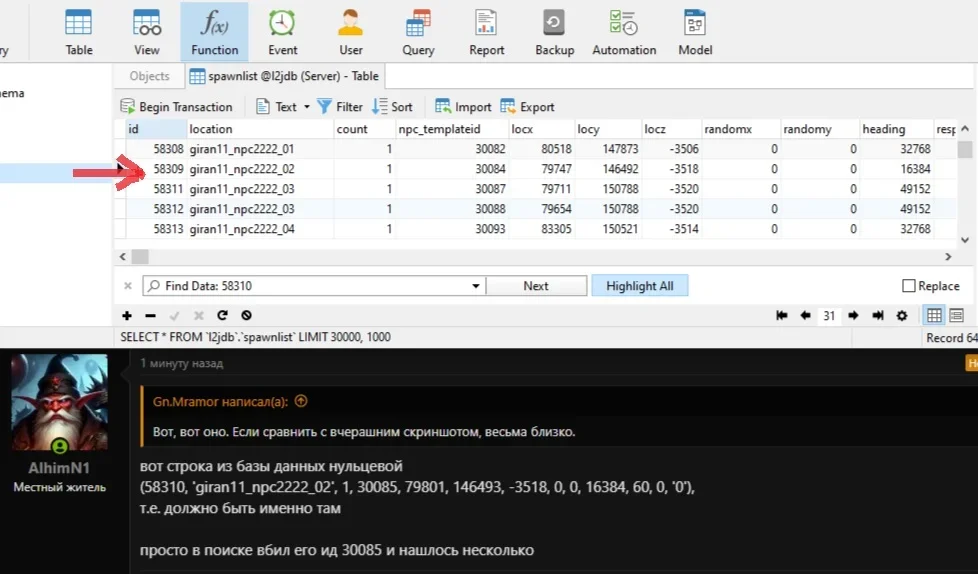Viewport: 978px width, 574px height.
Task: Open the Query toolbar icon
Action: [418, 32]
